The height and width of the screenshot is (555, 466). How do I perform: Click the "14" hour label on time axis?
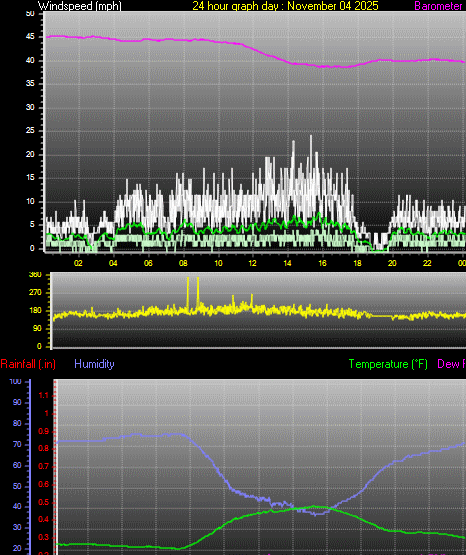[x=287, y=263]
